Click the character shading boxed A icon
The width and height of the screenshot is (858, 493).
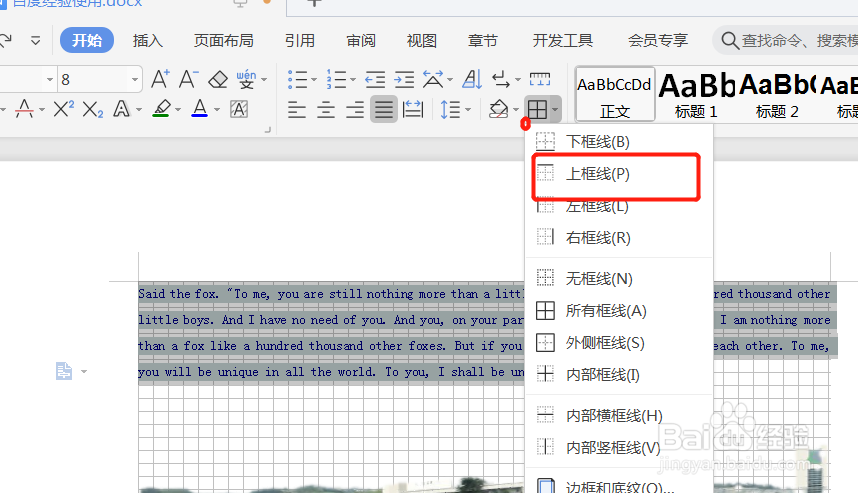point(239,109)
